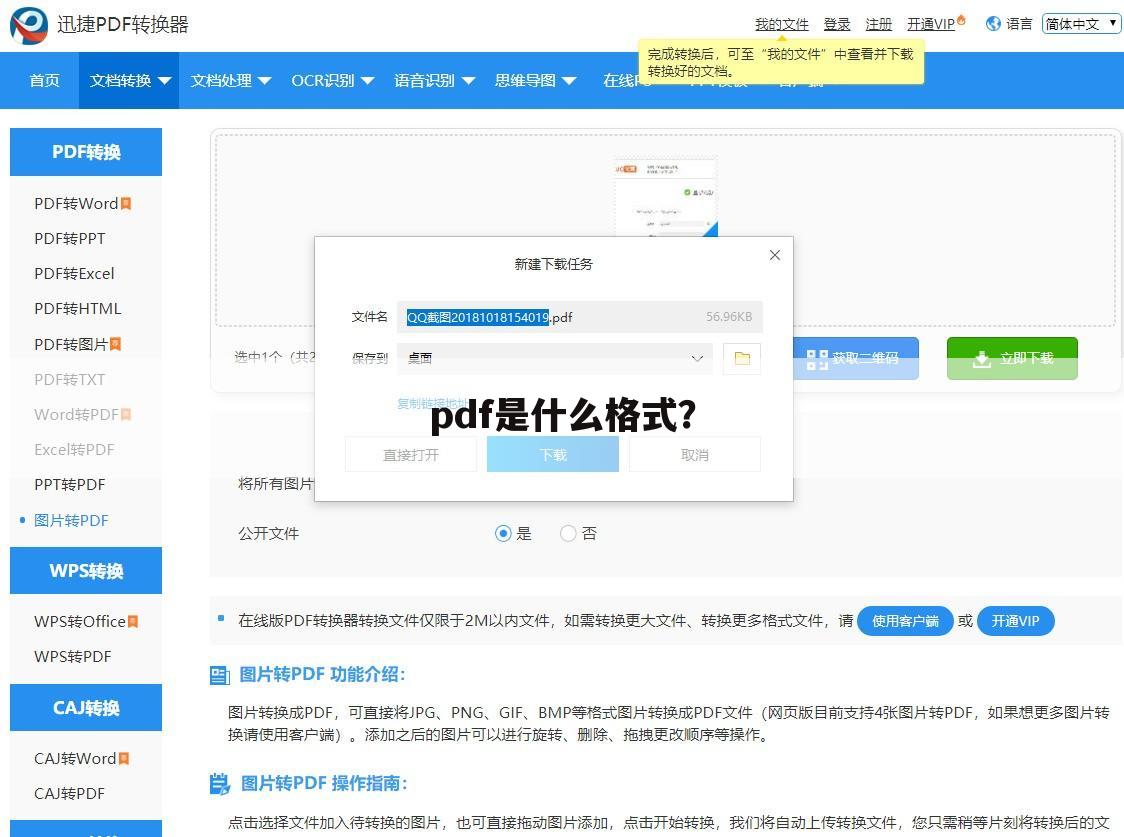Screen dimensions: 1124x837
Task: Click the VIP badge next to PDF转Word
Action: pos(126,204)
